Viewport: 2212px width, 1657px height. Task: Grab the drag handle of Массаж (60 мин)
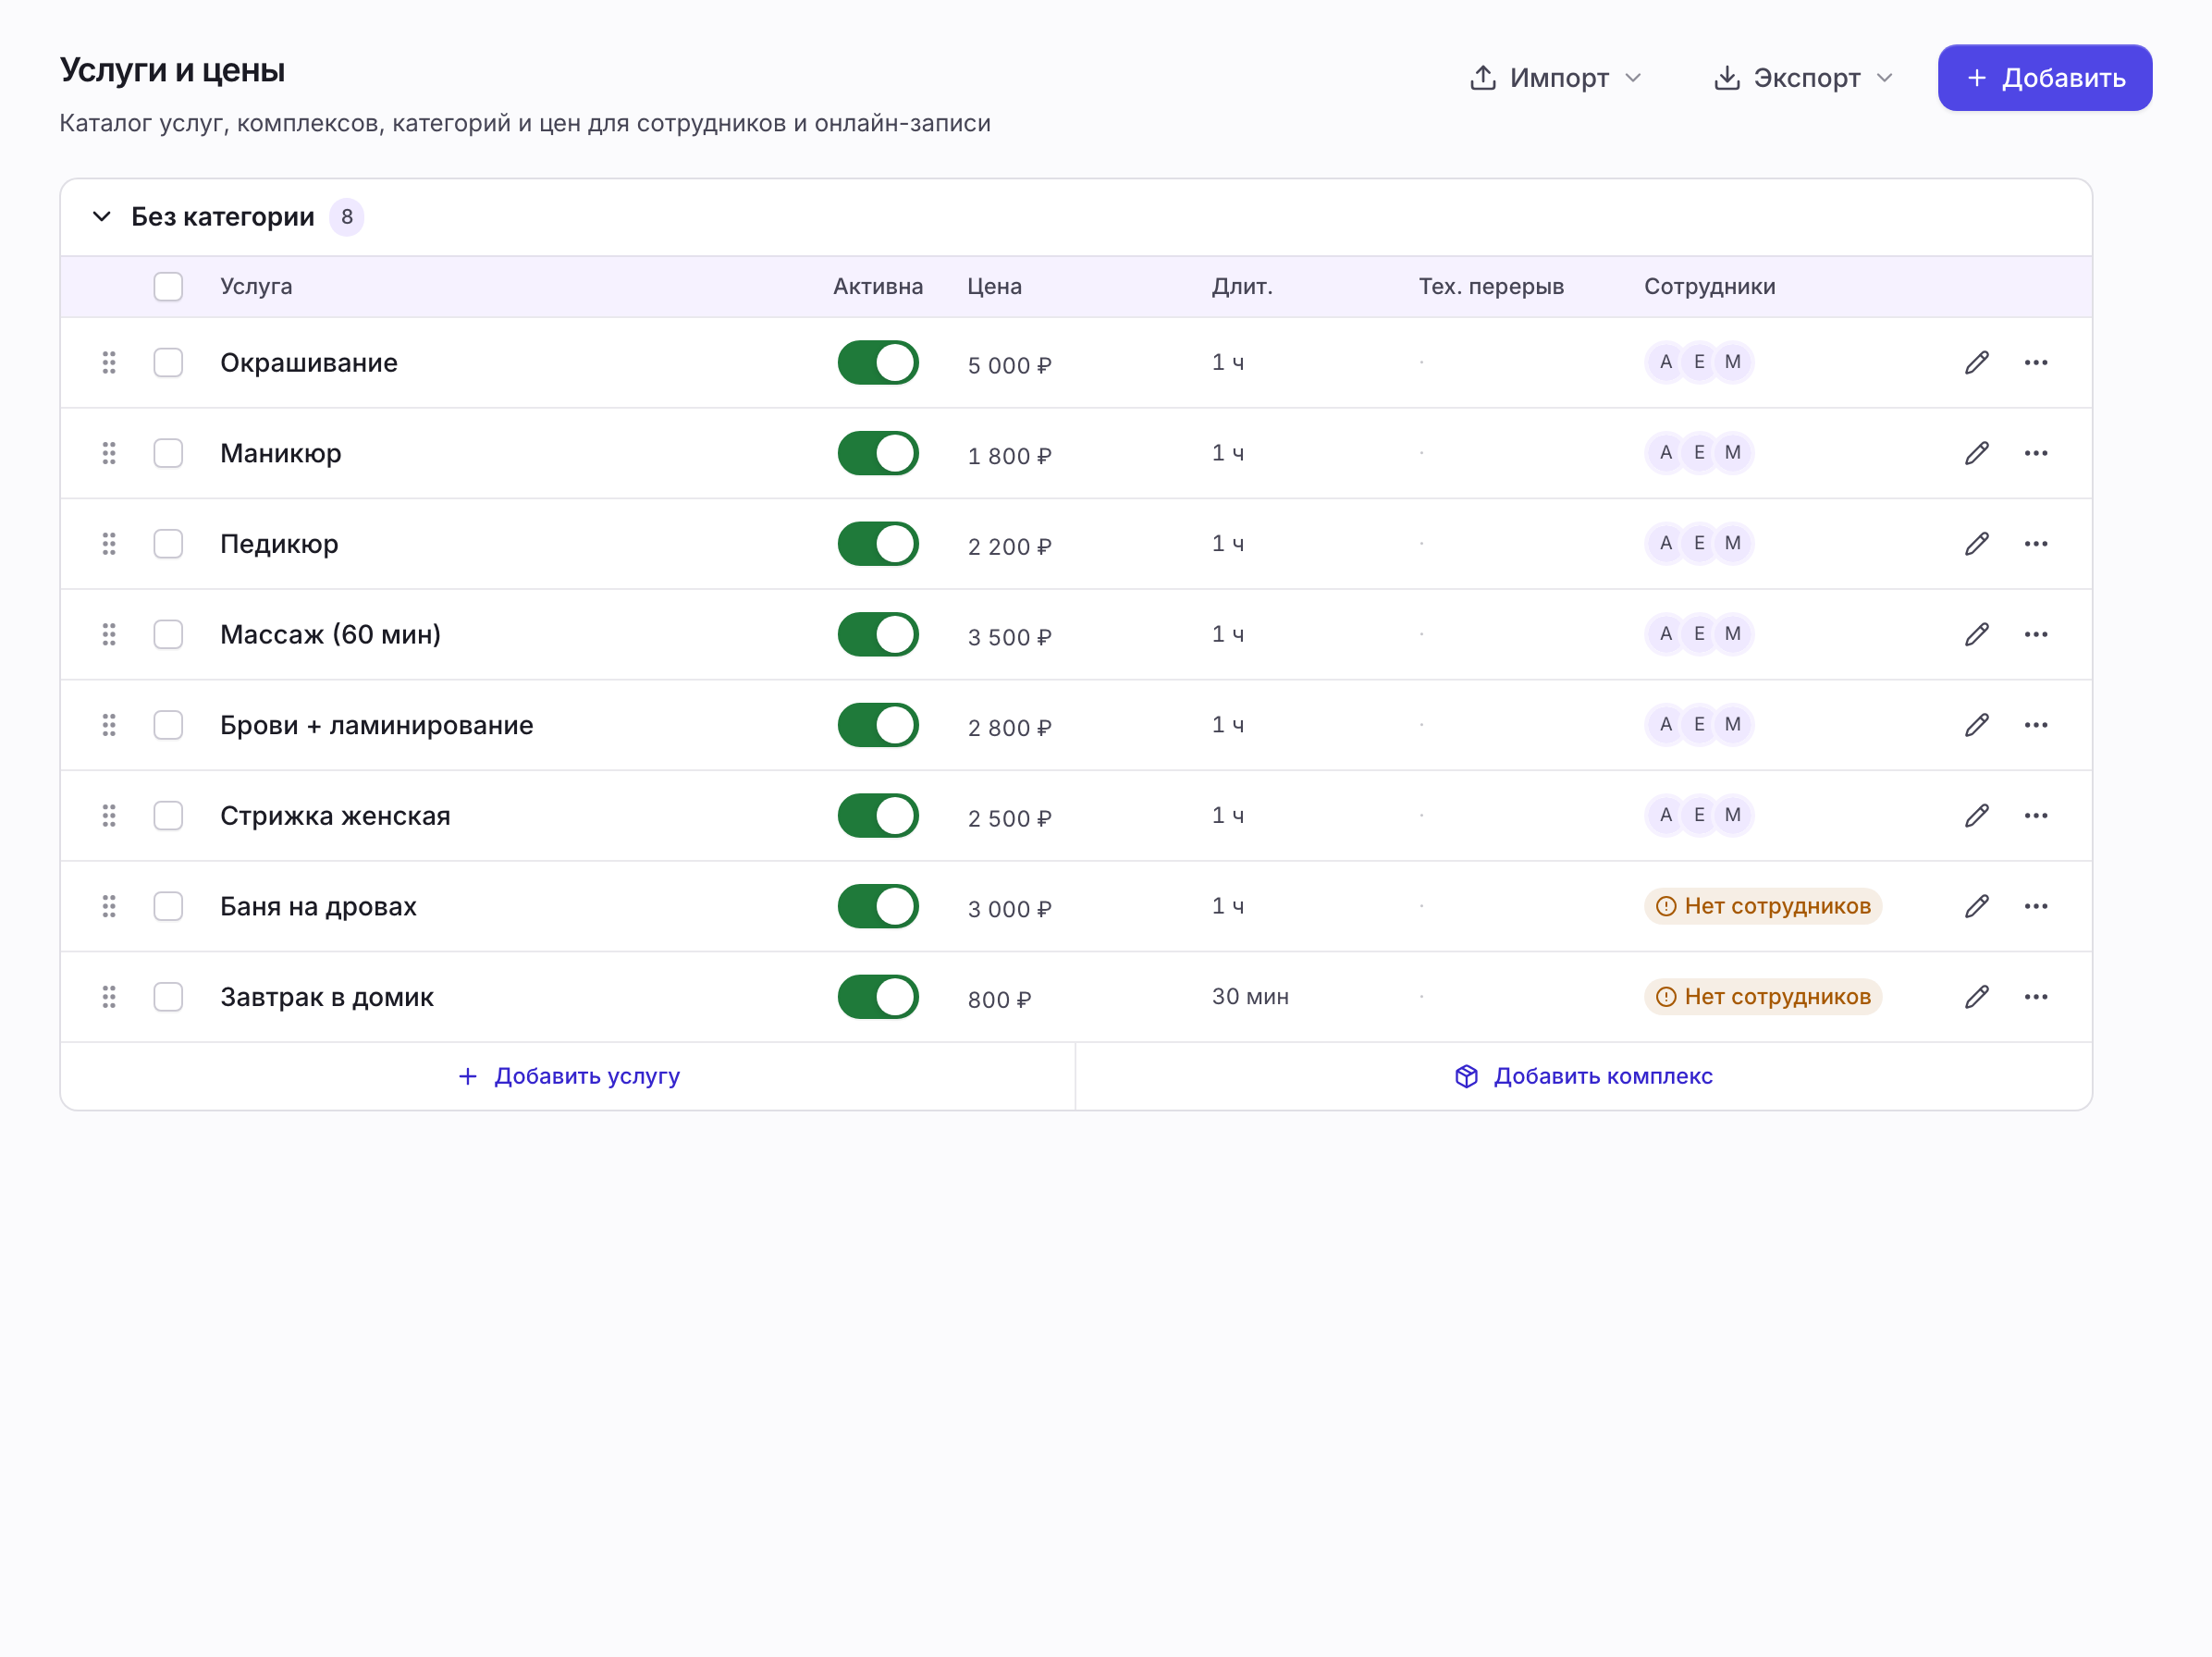(109, 634)
